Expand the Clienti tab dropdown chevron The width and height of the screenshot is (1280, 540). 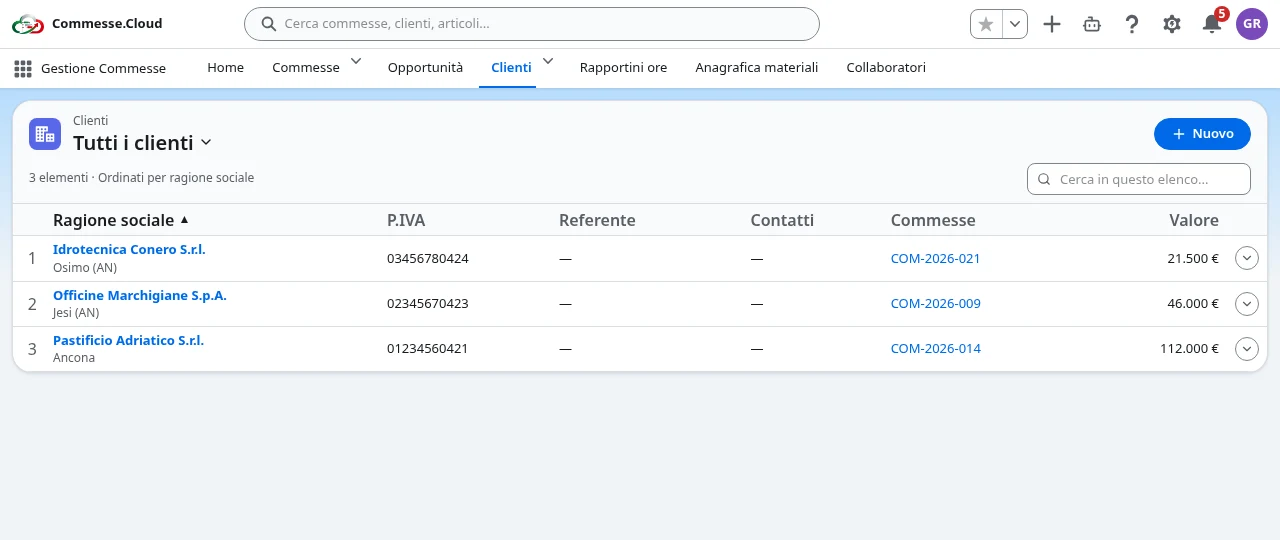pyautogui.click(x=548, y=62)
